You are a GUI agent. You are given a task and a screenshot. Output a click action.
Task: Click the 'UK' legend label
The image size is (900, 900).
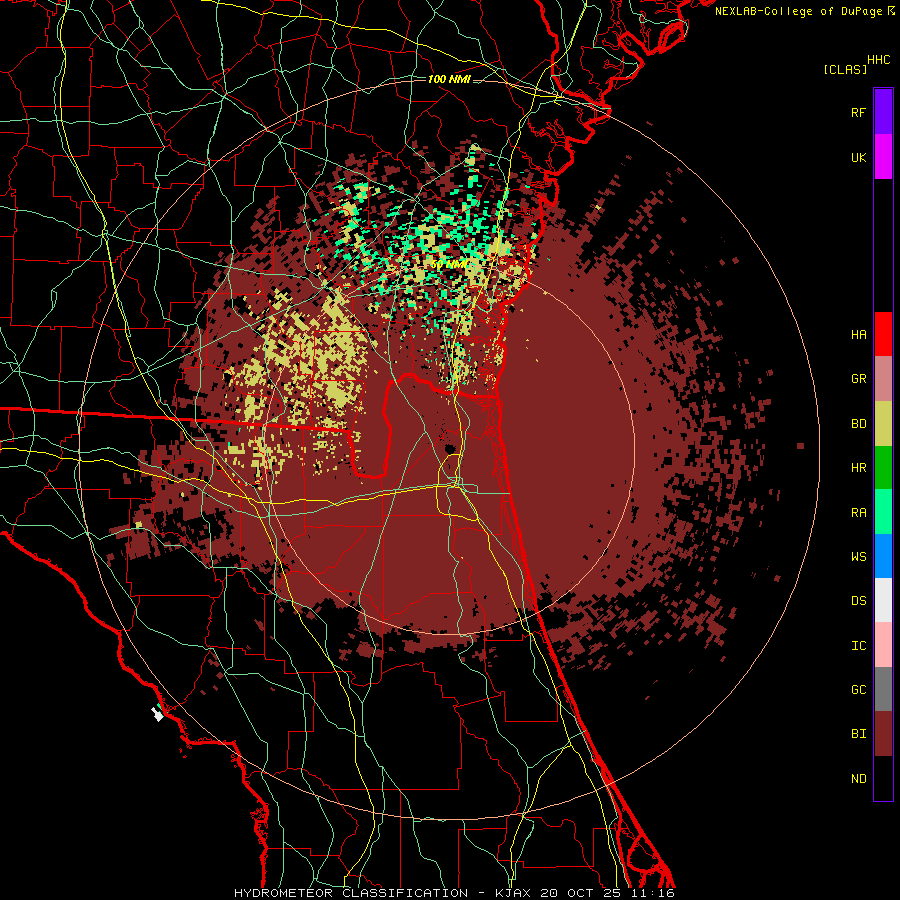tap(858, 157)
